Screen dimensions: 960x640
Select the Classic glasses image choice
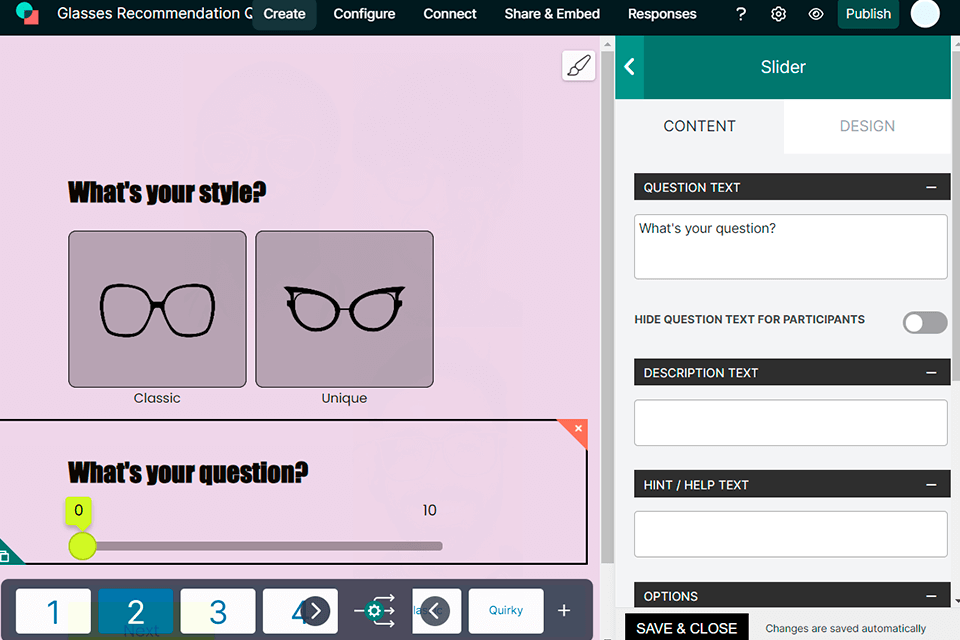(157, 309)
